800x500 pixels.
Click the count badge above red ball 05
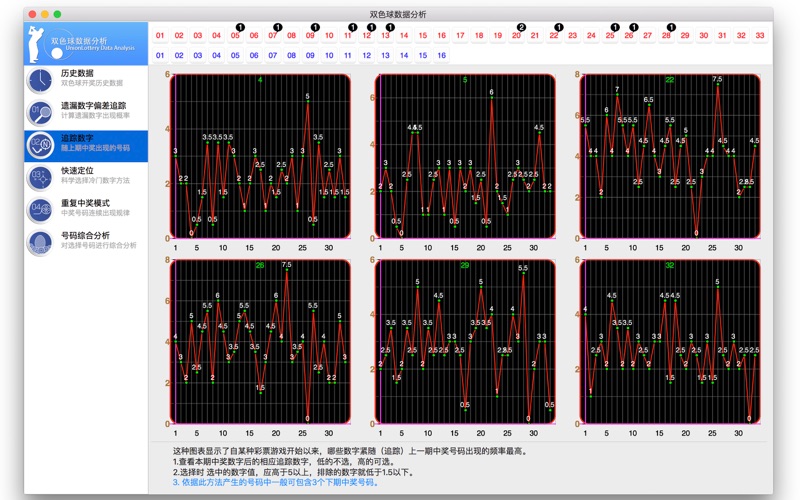[240, 27]
